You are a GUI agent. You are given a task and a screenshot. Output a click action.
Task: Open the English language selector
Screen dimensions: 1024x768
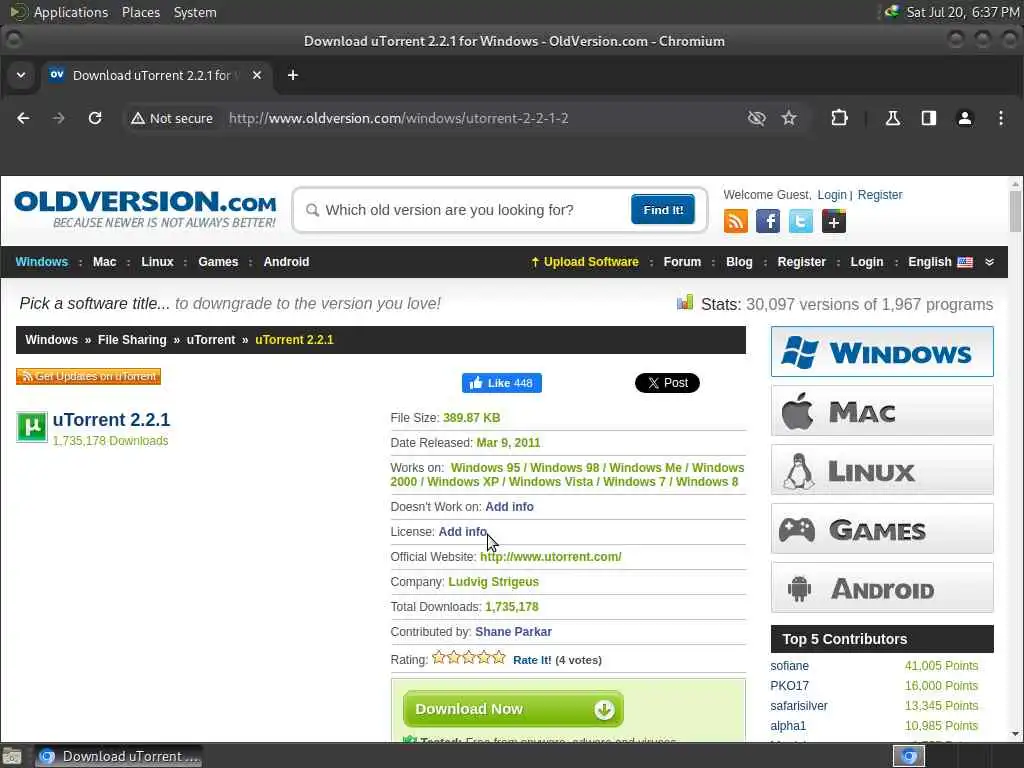(x=940, y=262)
